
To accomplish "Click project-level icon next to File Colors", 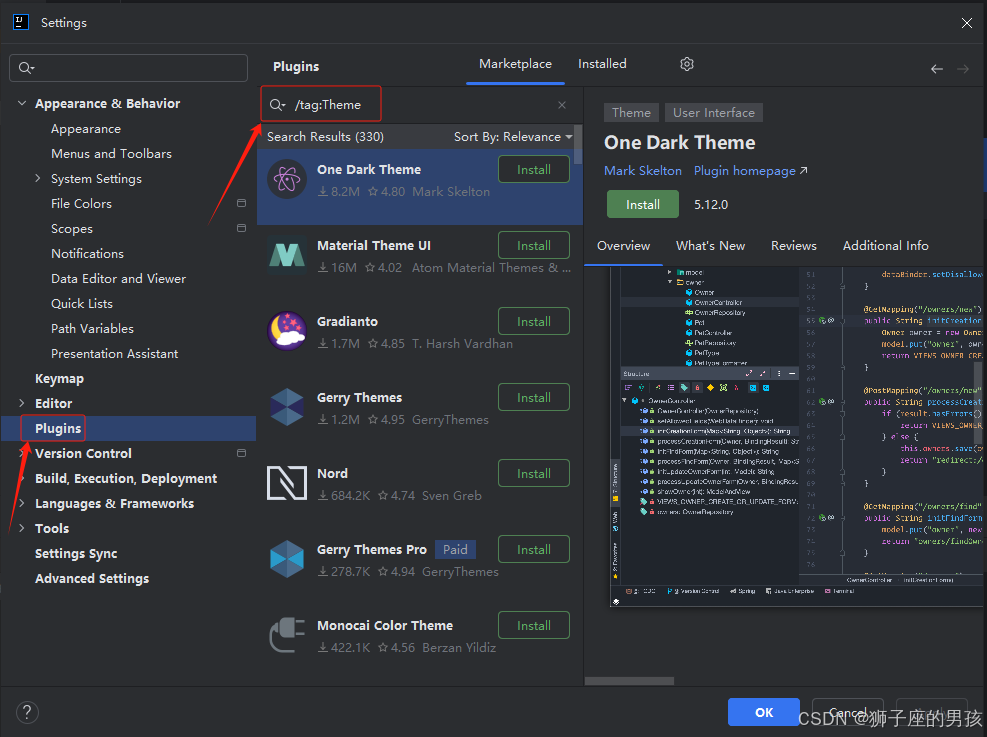I will pos(241,203).
